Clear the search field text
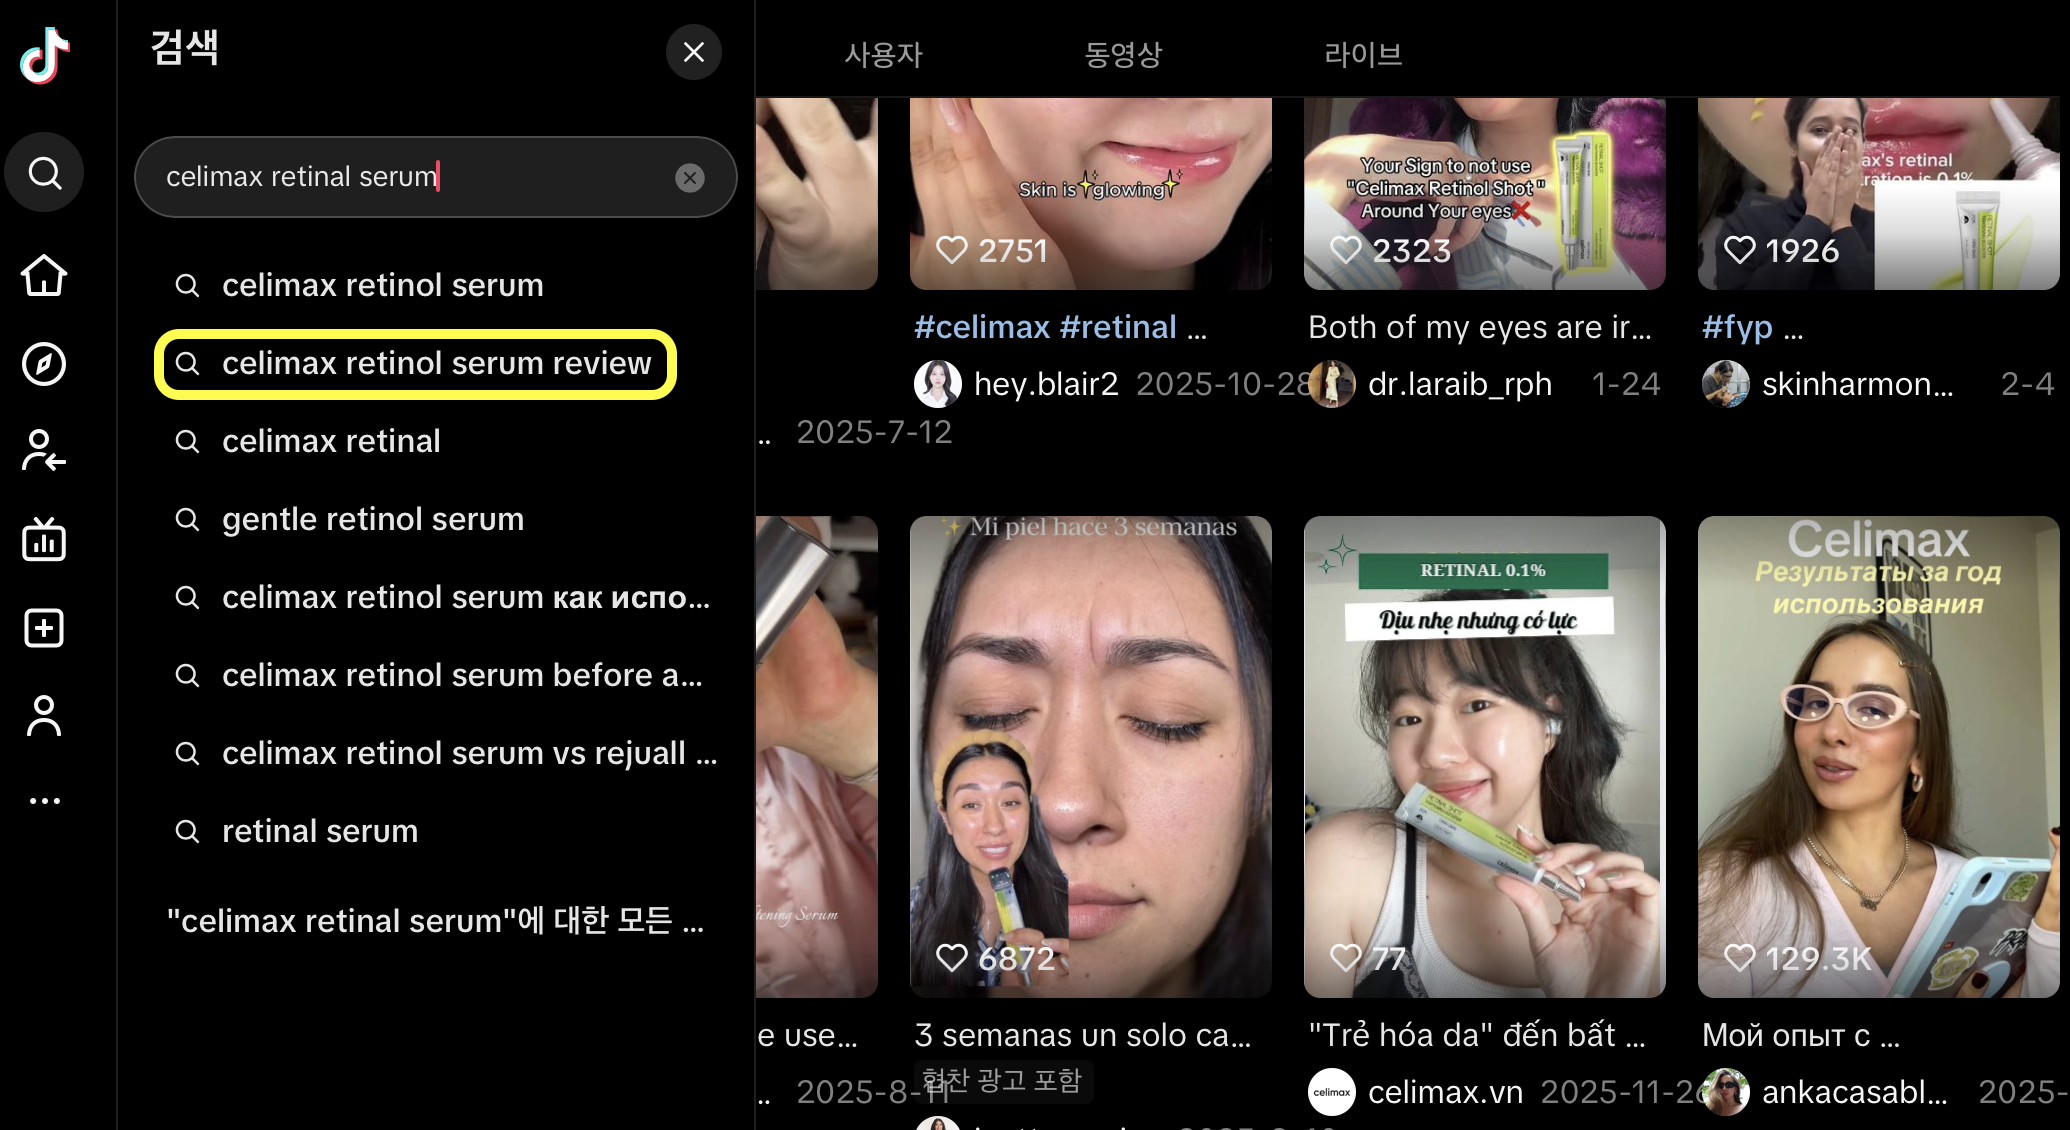This screenshot has width=2070, height=1130. point(690,178)
